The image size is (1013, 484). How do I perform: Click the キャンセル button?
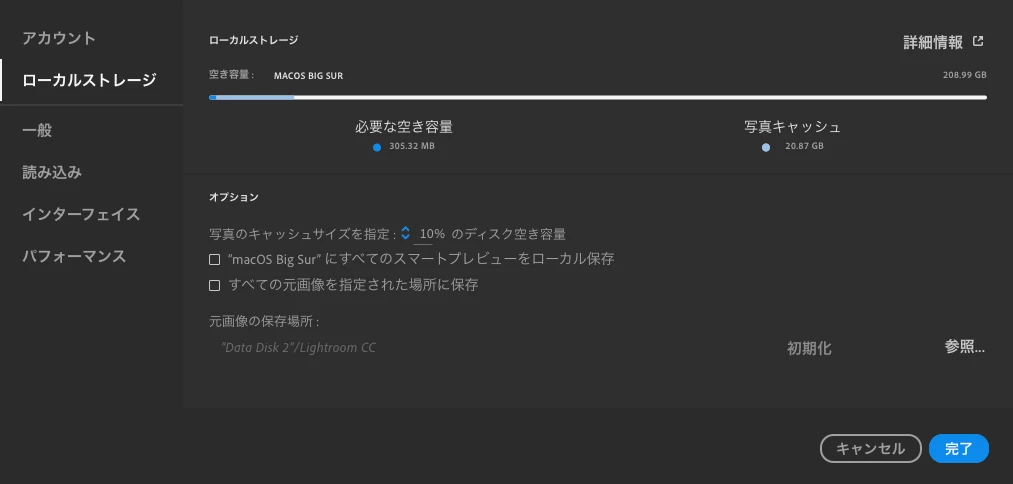click(x=870, y=448)
